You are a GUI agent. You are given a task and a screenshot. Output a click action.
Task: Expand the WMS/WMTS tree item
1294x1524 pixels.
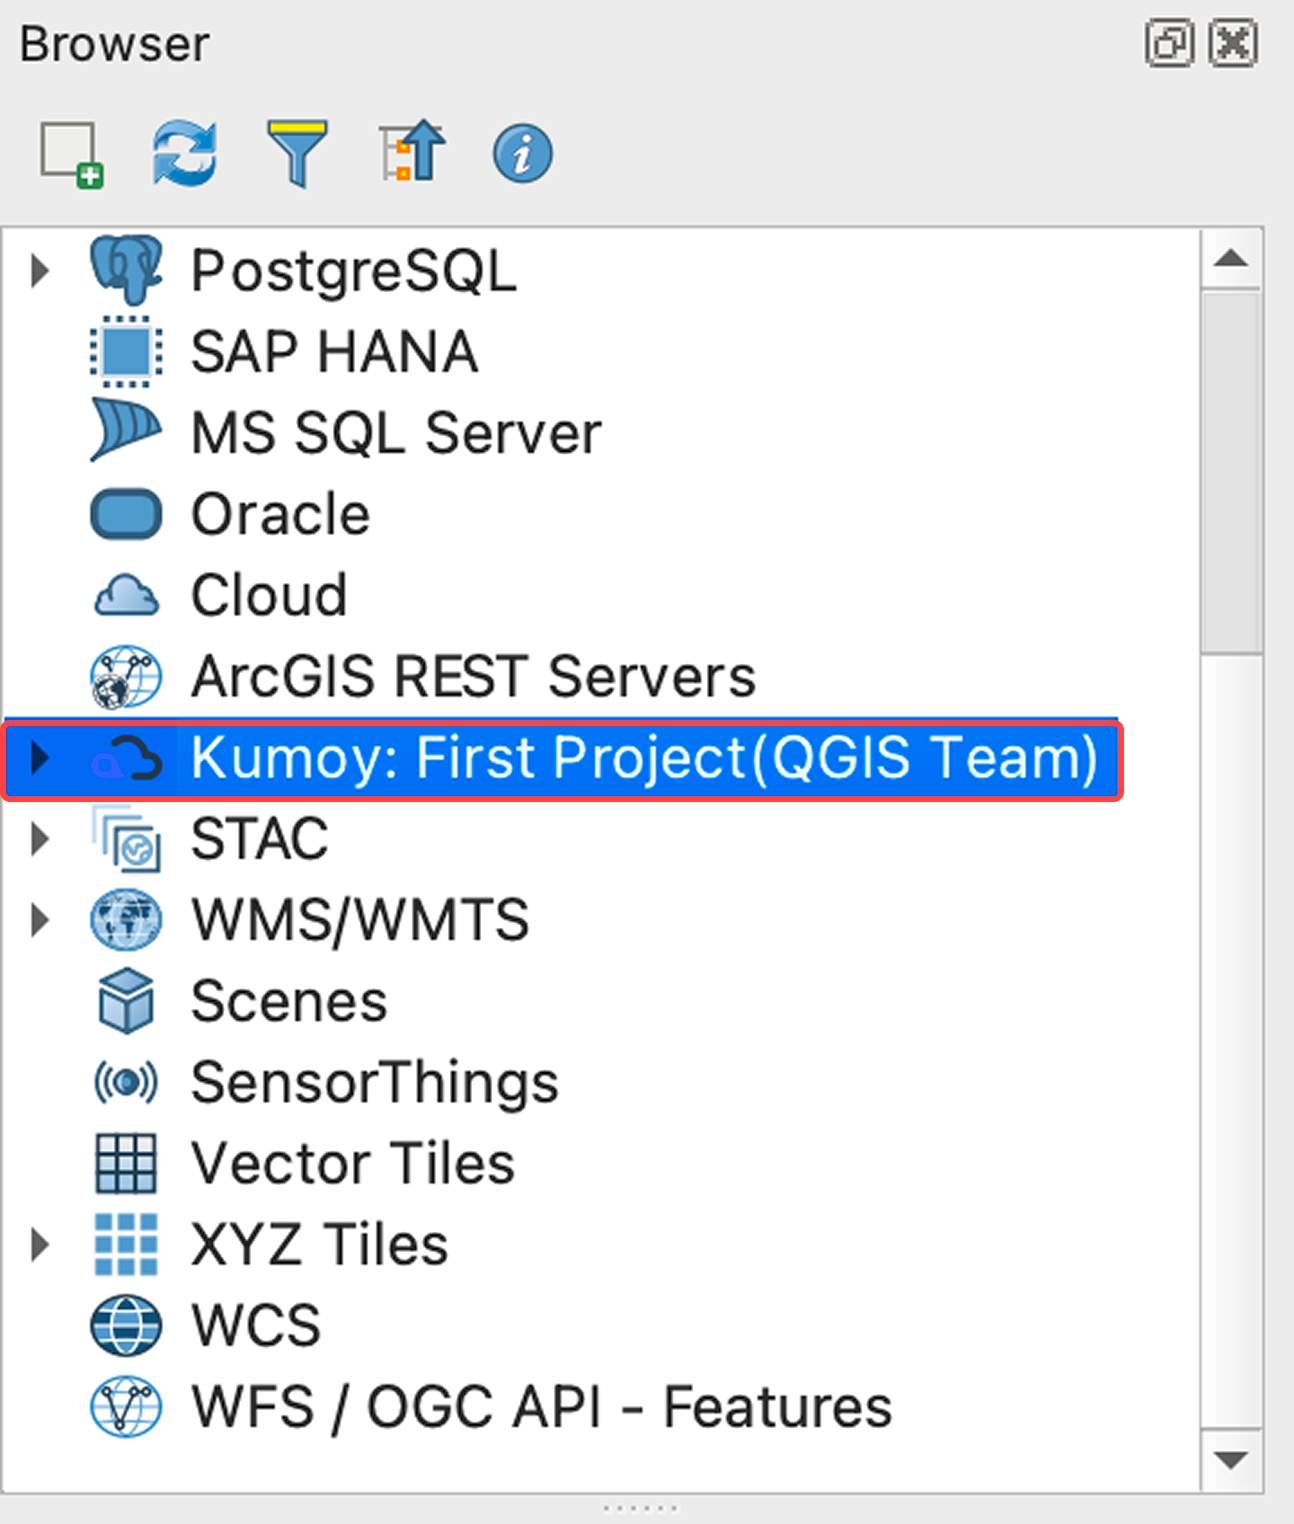[x=40, y=920]
